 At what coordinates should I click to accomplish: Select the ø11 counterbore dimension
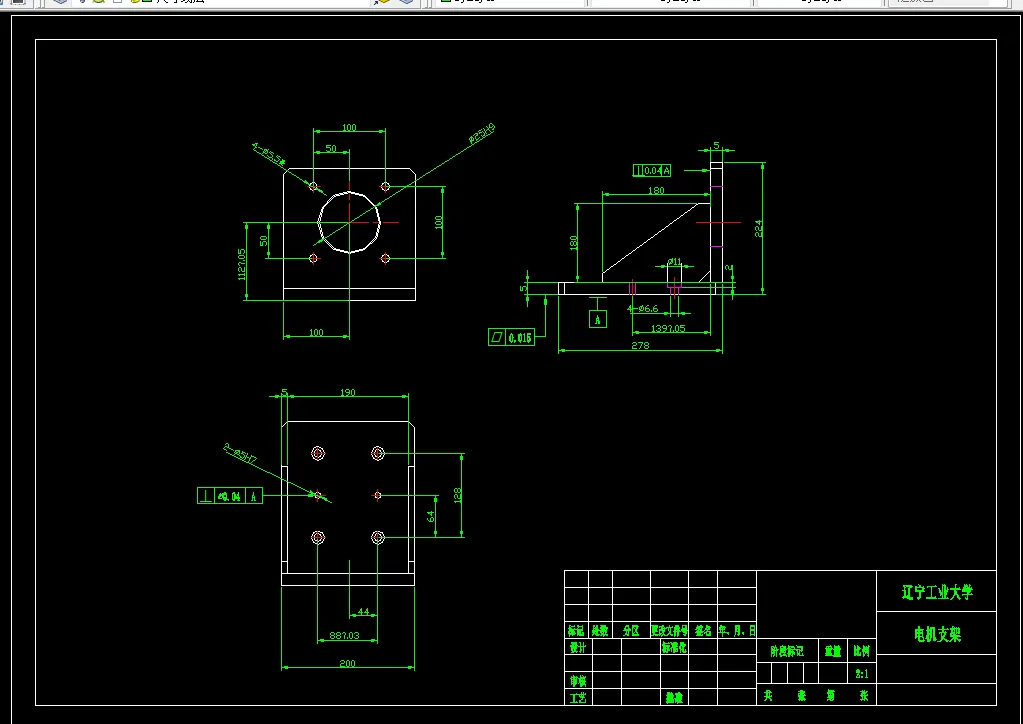tap(675, 262)
